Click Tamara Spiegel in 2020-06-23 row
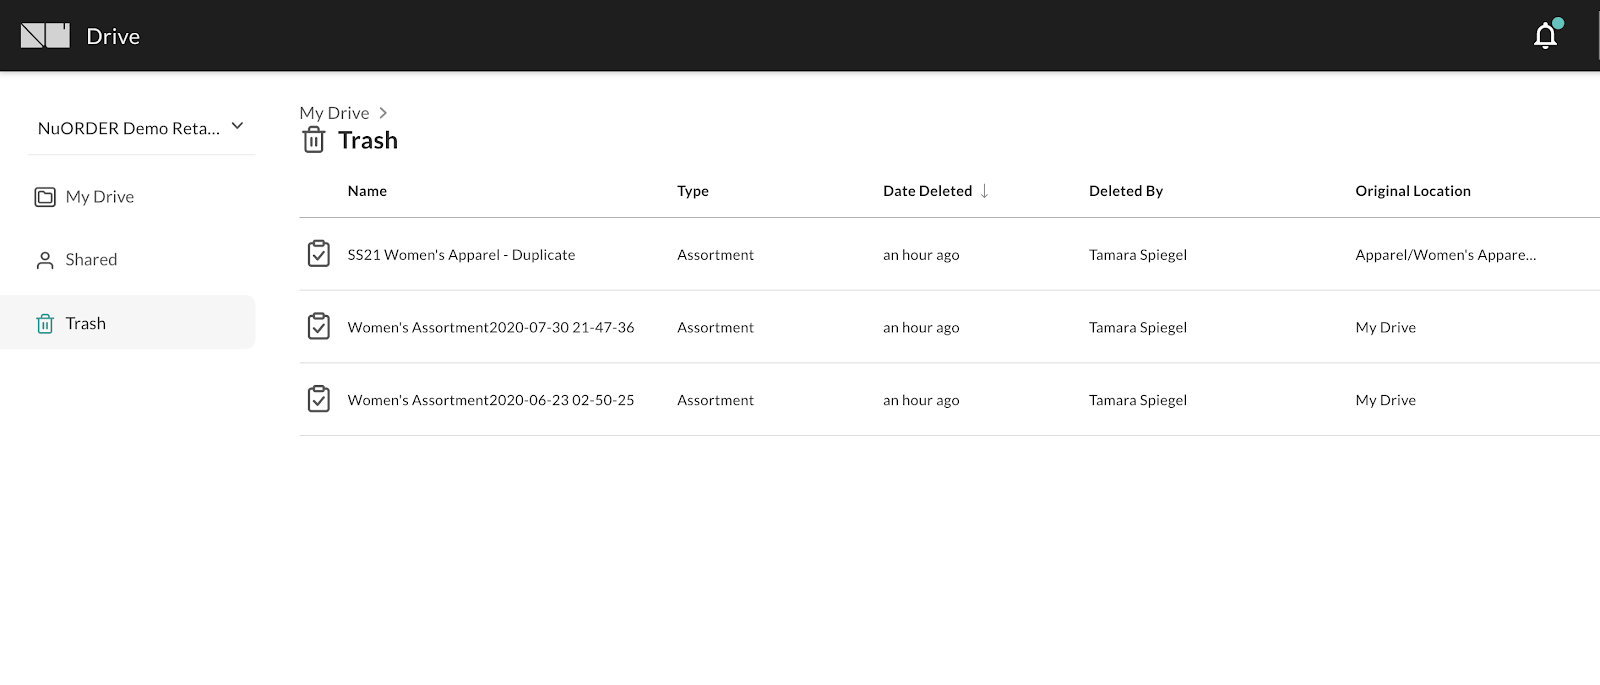This screenshot has height=685, width=1600. pos(1138,400)
